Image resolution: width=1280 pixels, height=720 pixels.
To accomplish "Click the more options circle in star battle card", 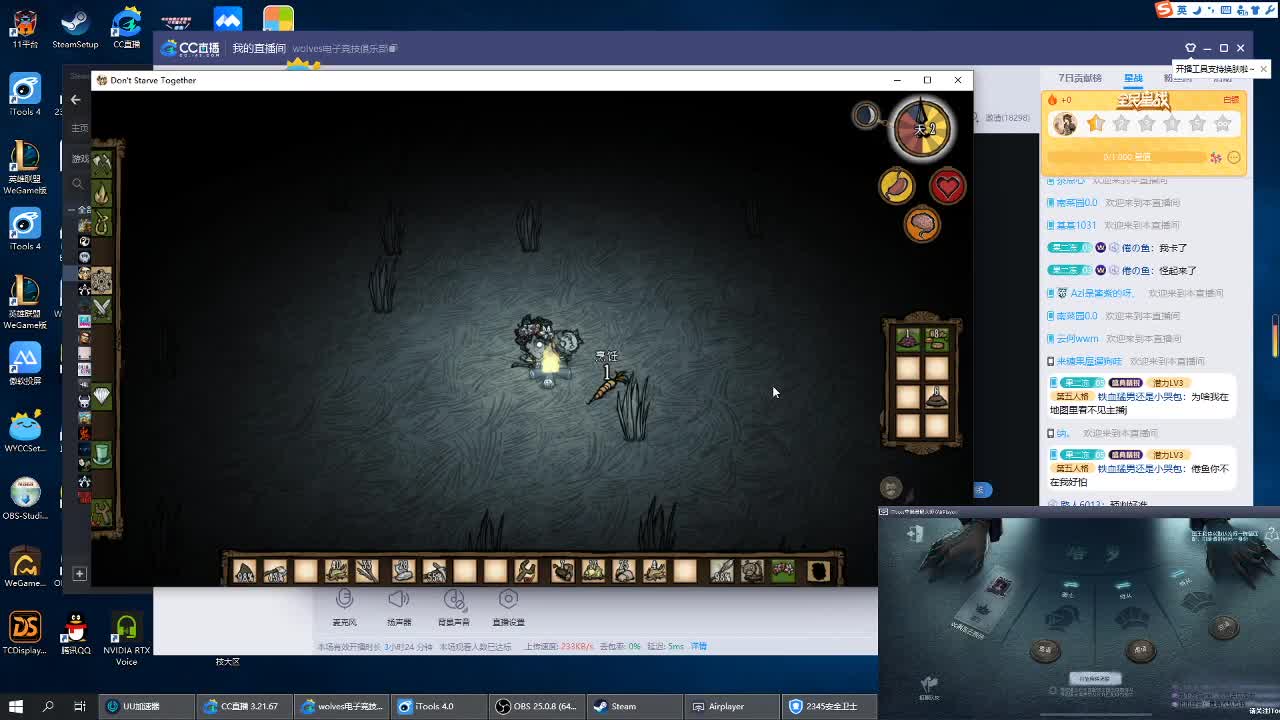I will (x=1233, y=157).
